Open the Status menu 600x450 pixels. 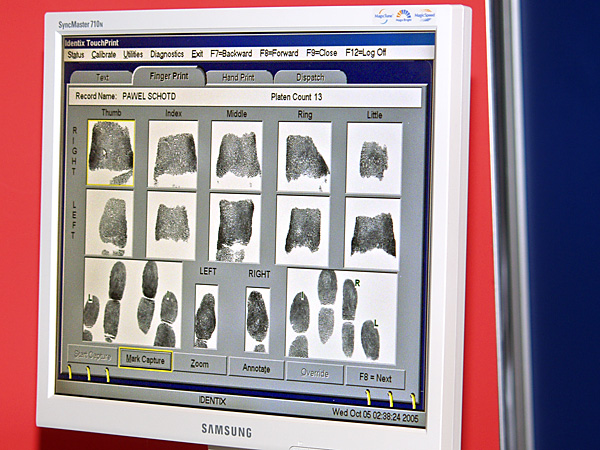point(75,55)
